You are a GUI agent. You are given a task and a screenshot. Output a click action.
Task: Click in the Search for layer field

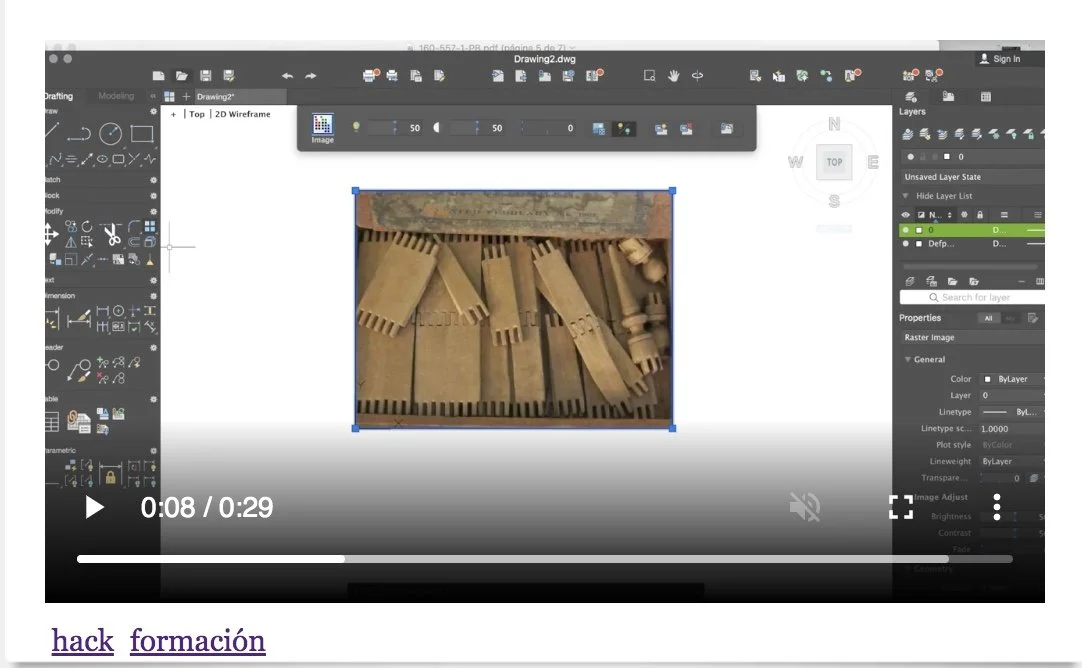(x=972, y=297)
